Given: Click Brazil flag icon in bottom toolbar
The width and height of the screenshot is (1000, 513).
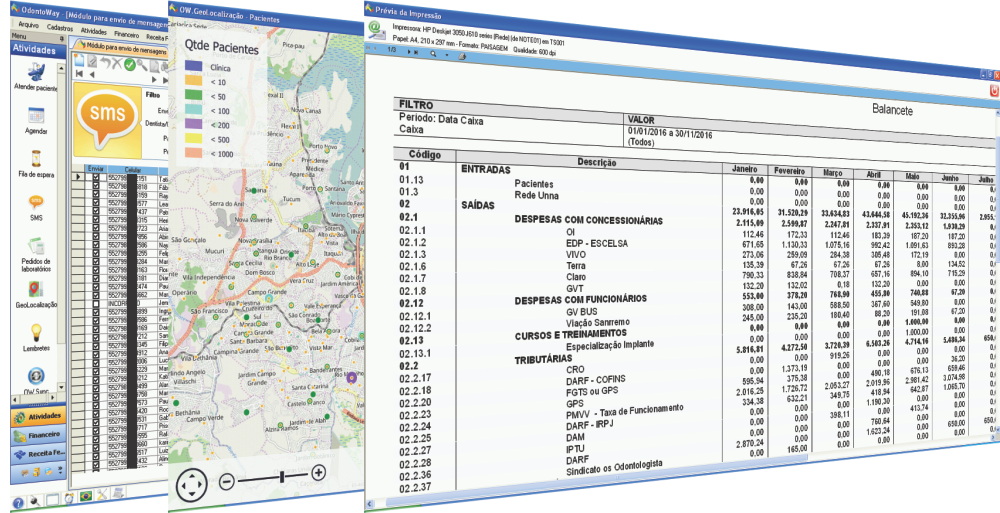Looking at the screenshot, I should pyautogui.click(x=86, y=496).
